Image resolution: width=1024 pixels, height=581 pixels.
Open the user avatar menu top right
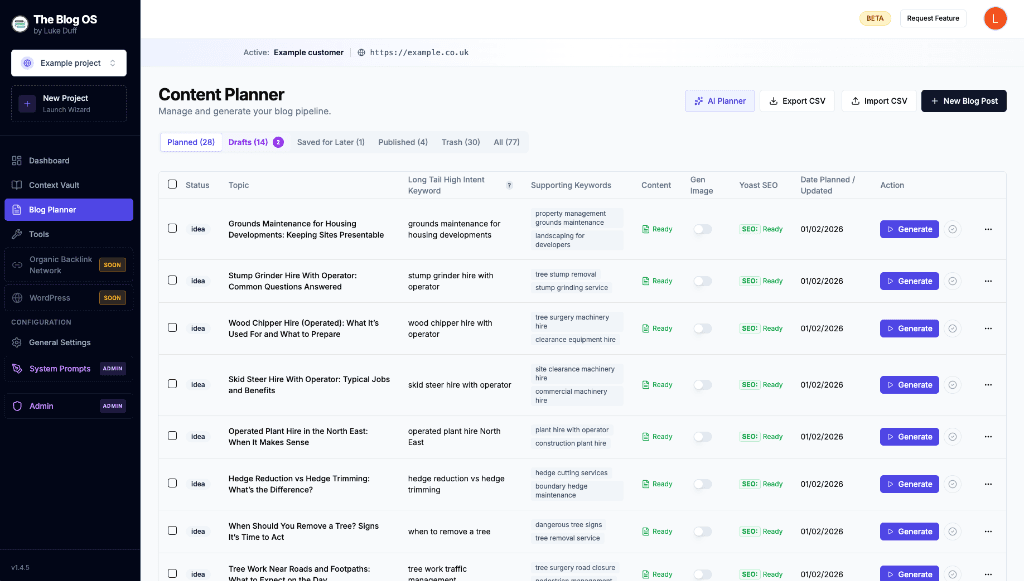click(995, 18)
